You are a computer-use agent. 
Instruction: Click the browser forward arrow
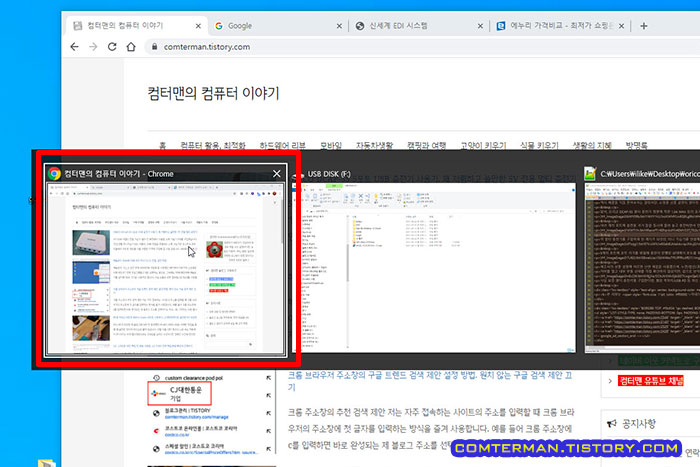(93, 47)
